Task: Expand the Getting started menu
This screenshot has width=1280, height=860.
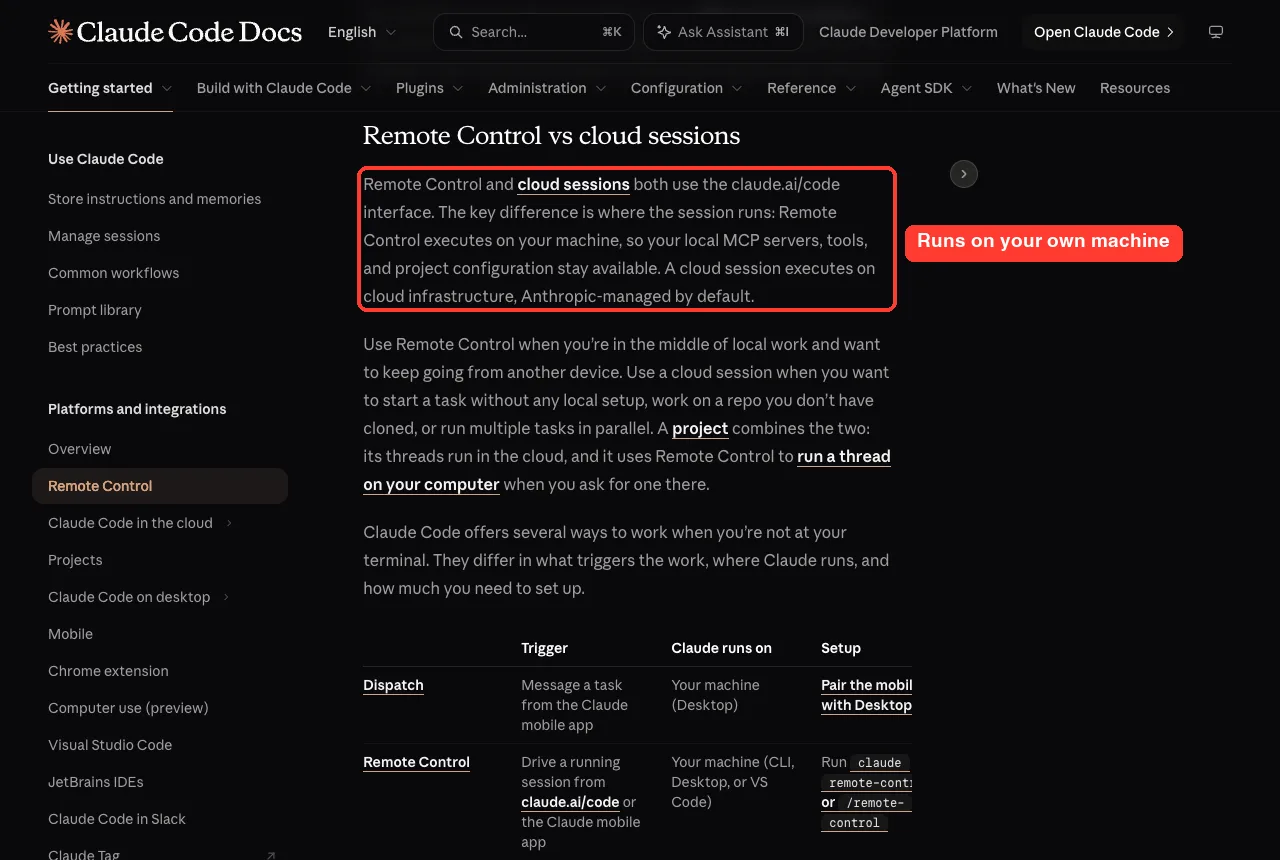Action: click(110, 88)
